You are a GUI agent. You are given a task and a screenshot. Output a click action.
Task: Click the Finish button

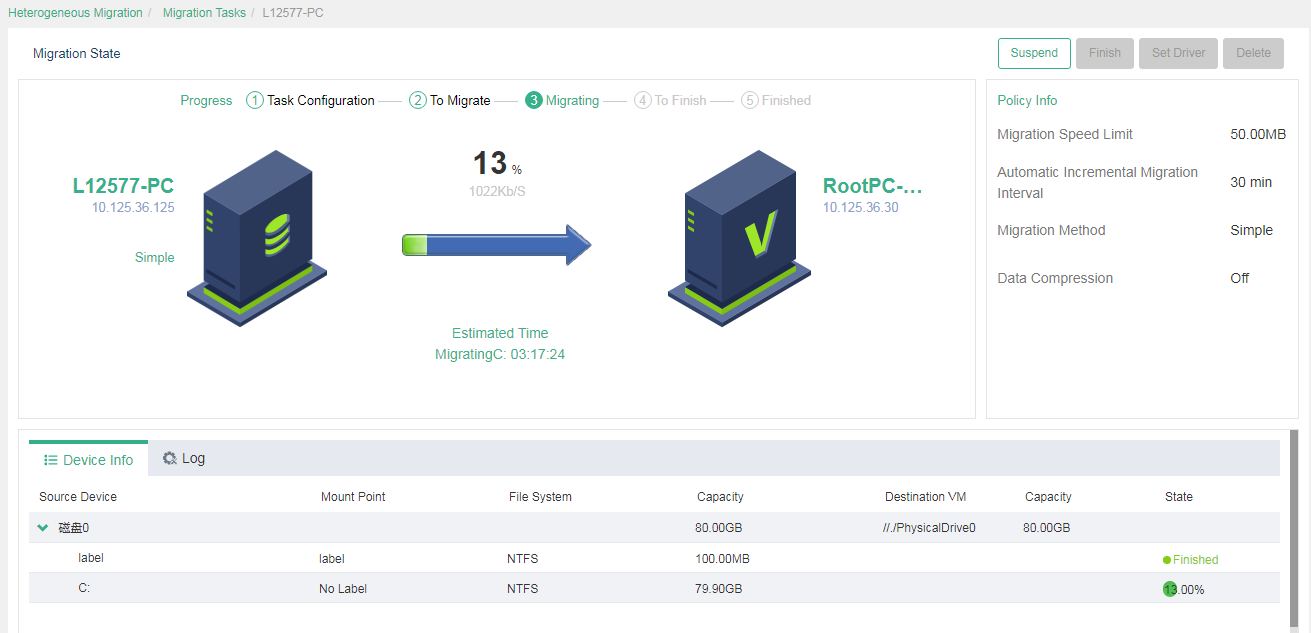(1104, 53)
